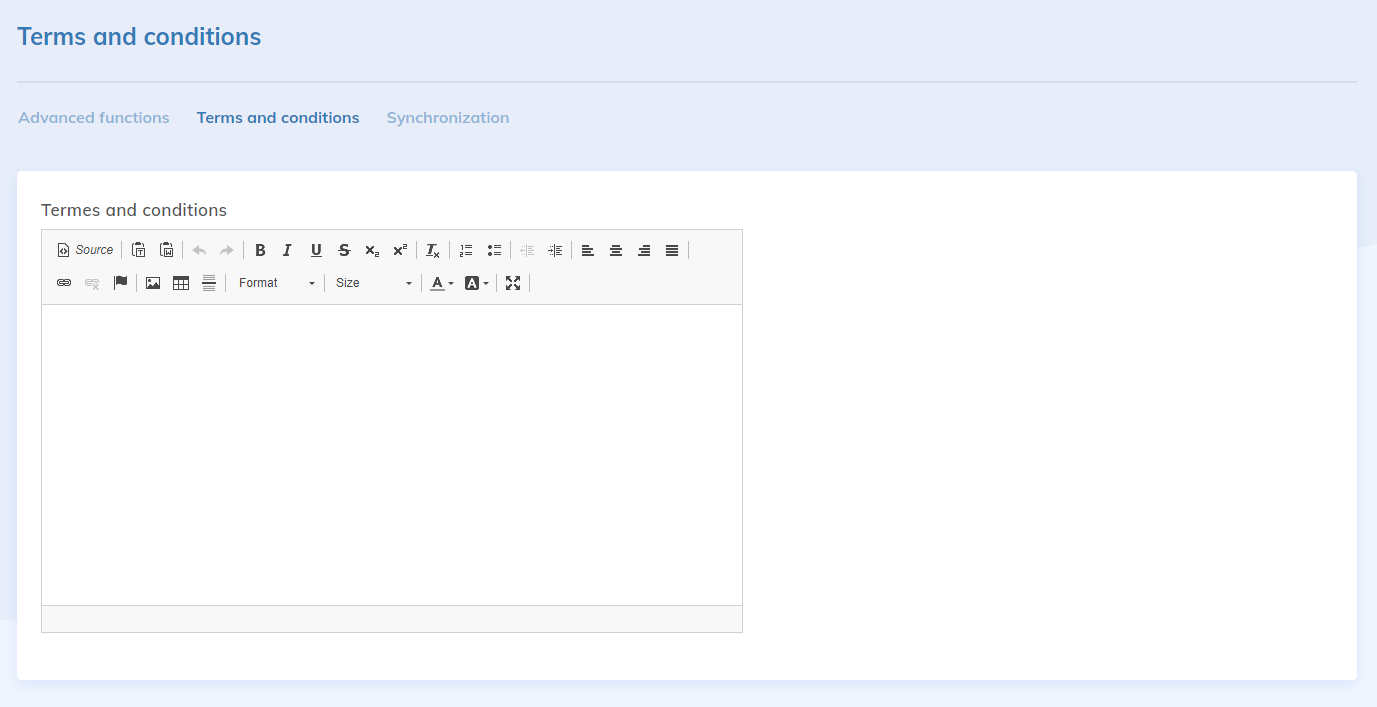Screen dimensions: 1377x707
Task: Open the Size dropdown
Action: 373,283
